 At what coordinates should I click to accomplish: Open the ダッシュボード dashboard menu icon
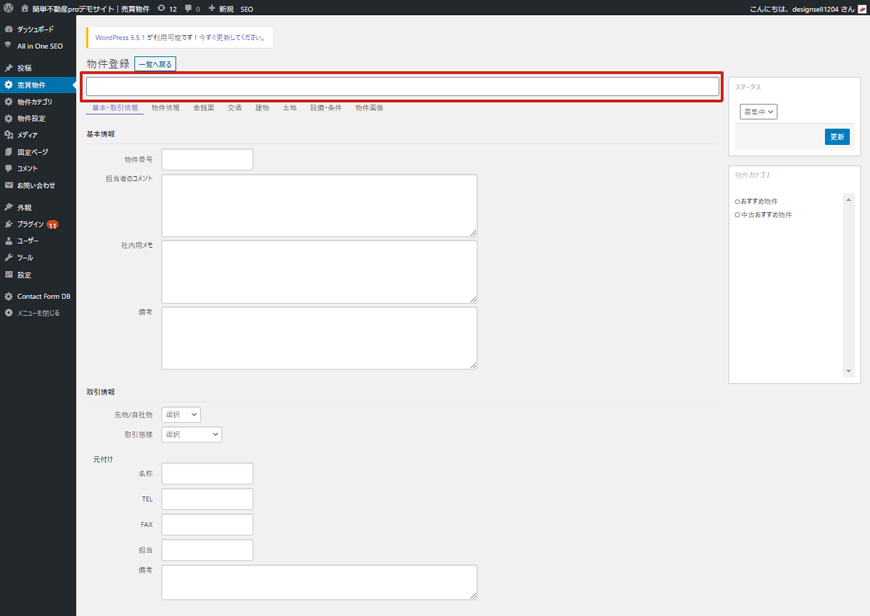pyautogui.click(x=9, y=29)
